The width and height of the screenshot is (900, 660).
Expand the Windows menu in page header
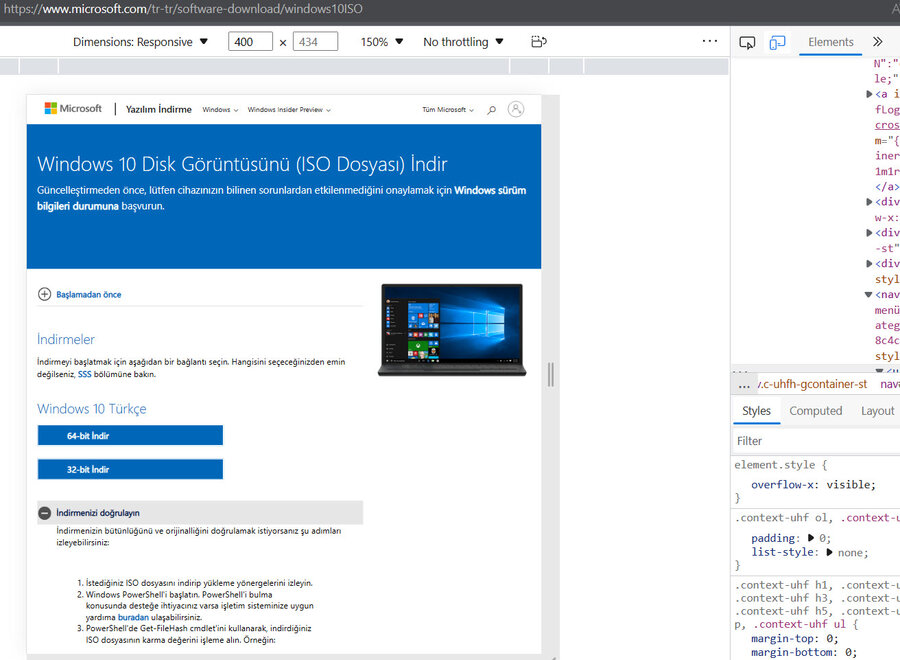tap(220, 110)
